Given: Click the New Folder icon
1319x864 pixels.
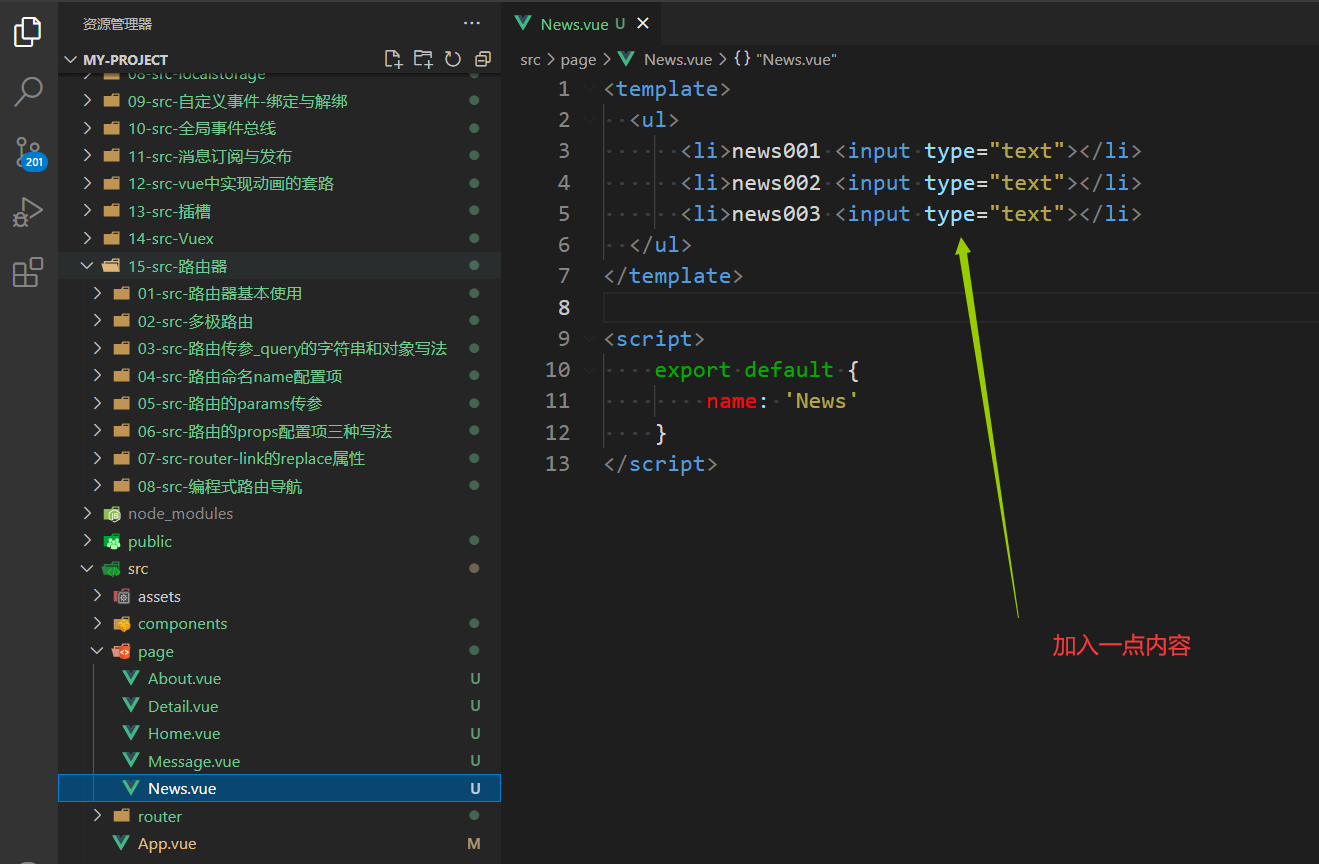Looking at the screenshot, I should [424, 59].
